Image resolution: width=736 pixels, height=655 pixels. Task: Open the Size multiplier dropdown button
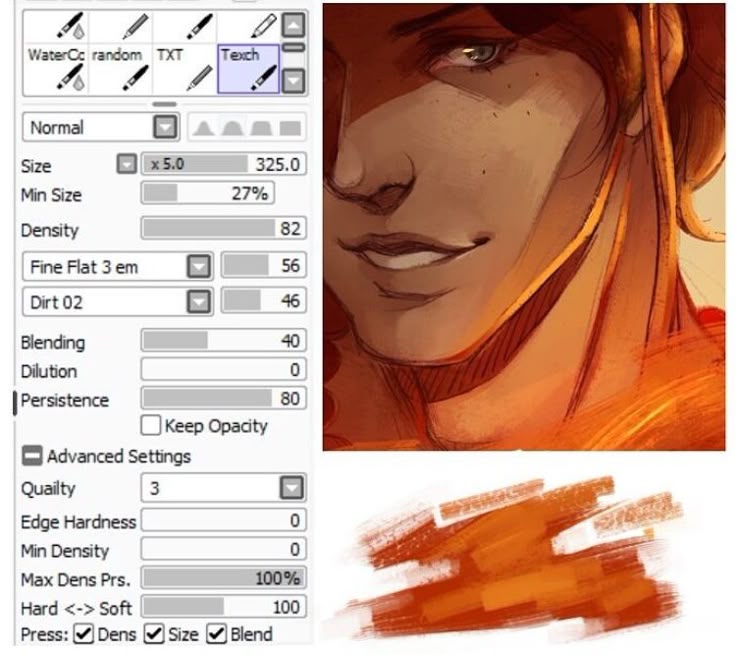127,164
